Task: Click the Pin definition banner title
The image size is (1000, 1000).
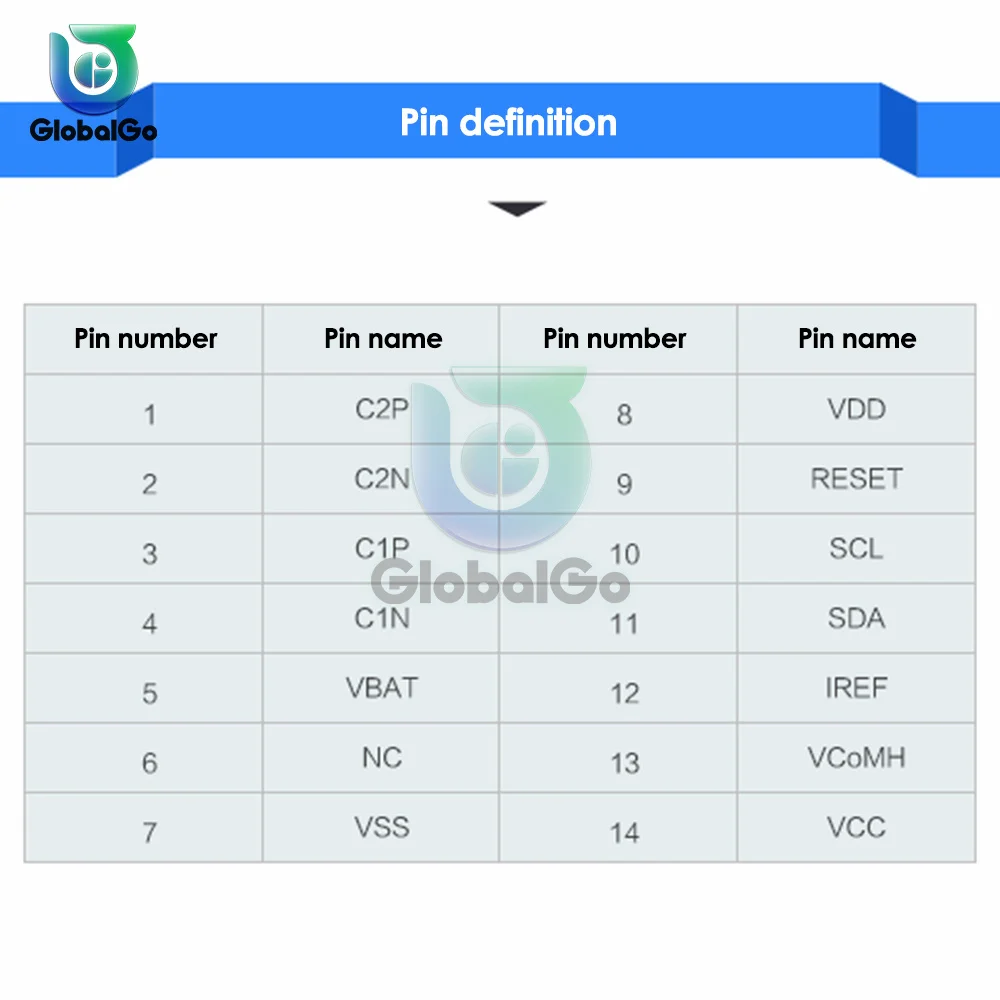Action: click(508, 122)
